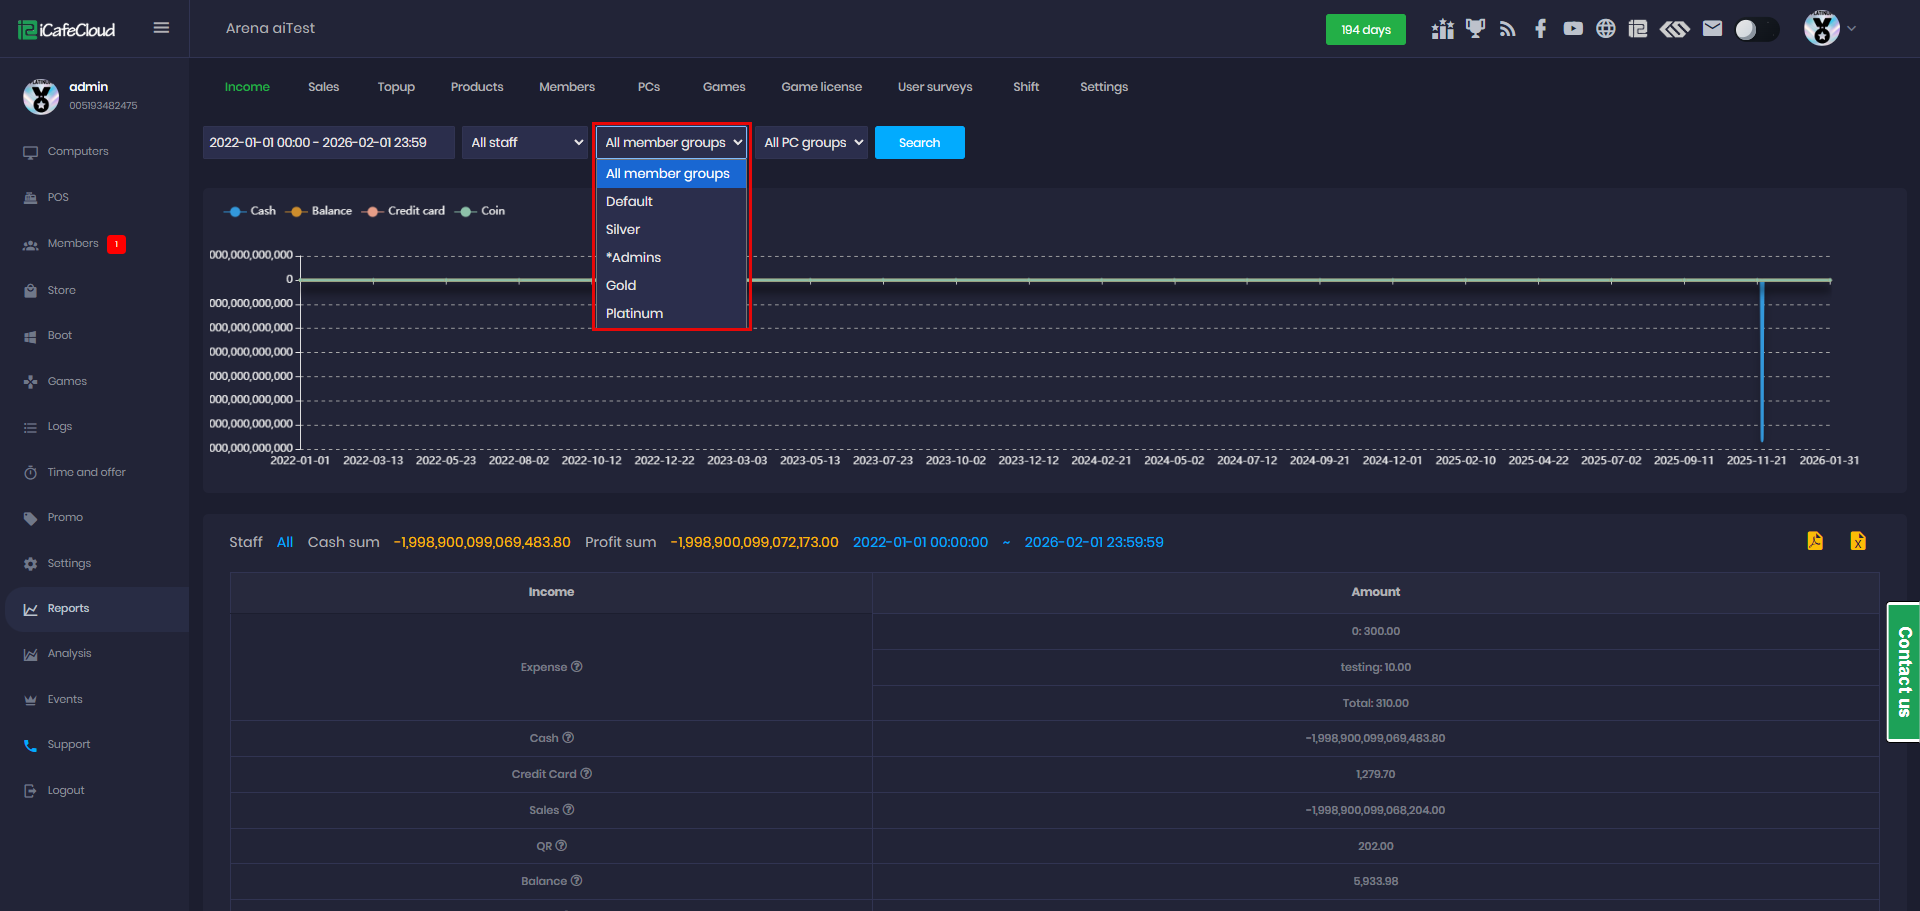Collapse sidebar with hamburger menu icon
Screen dimensions: 1920x911
(x=161, y=28)
